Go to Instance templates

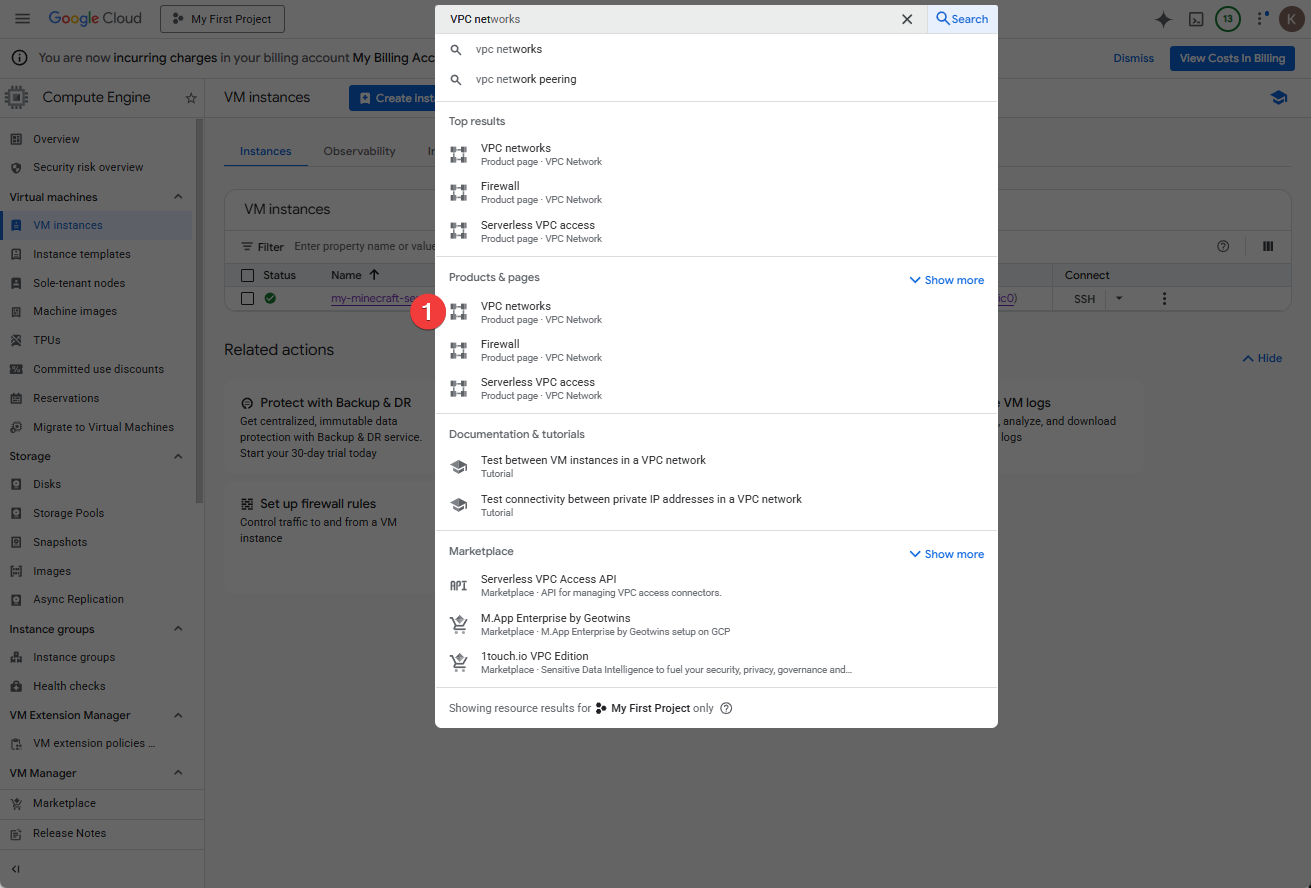coord(82,254)
